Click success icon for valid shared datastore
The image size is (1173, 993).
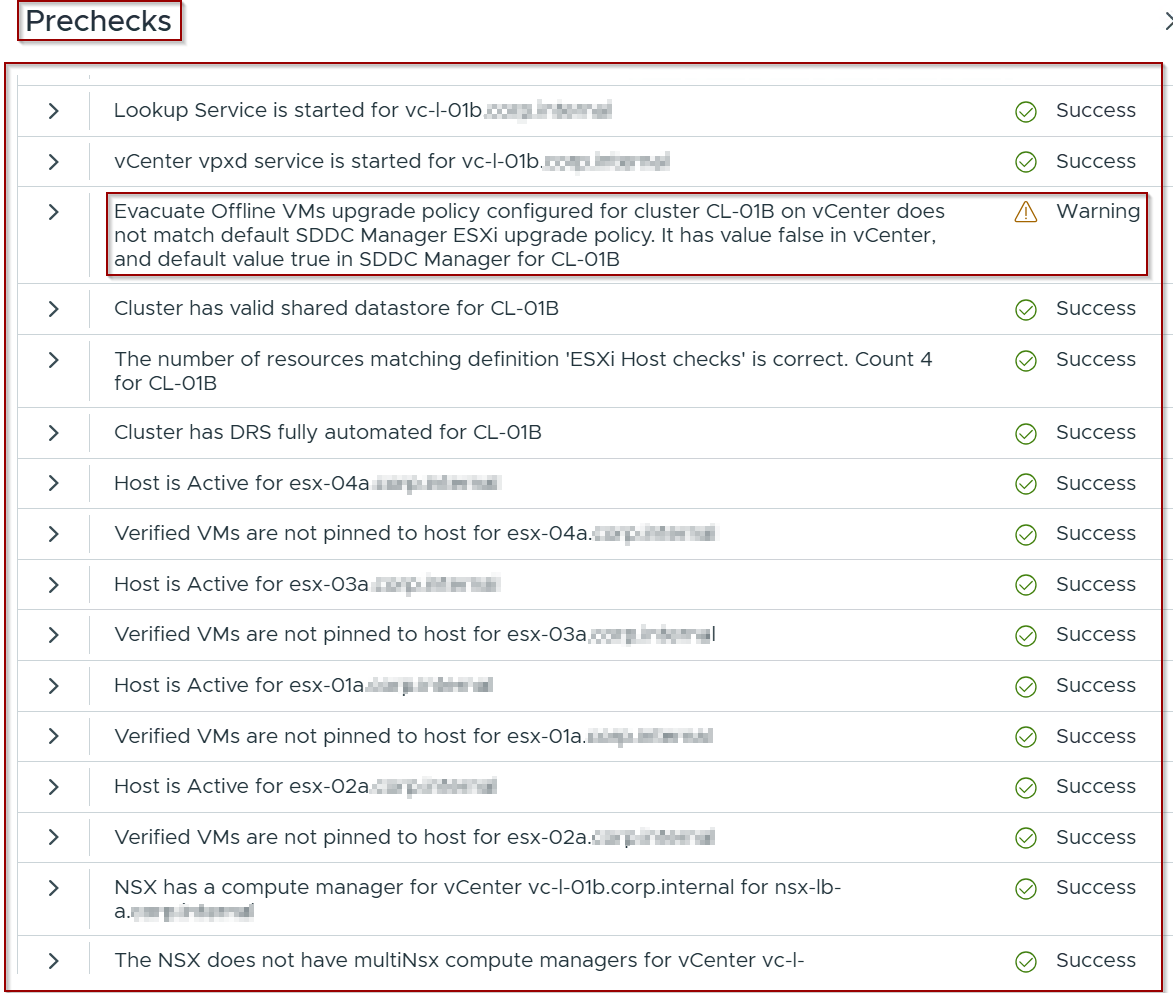coord(1026,309)
